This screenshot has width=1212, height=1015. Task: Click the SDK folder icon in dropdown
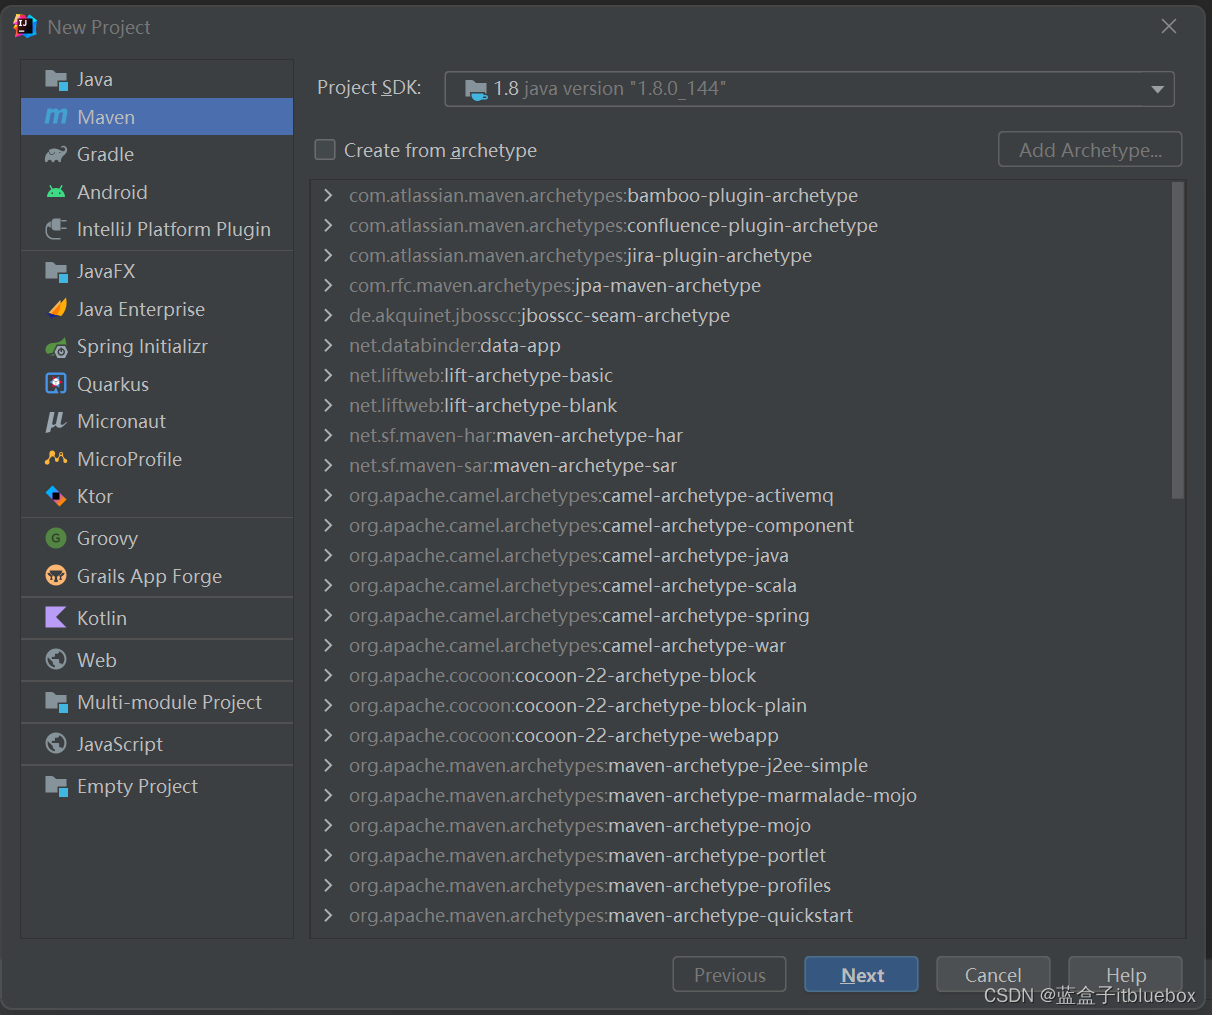tap(476, 89)
